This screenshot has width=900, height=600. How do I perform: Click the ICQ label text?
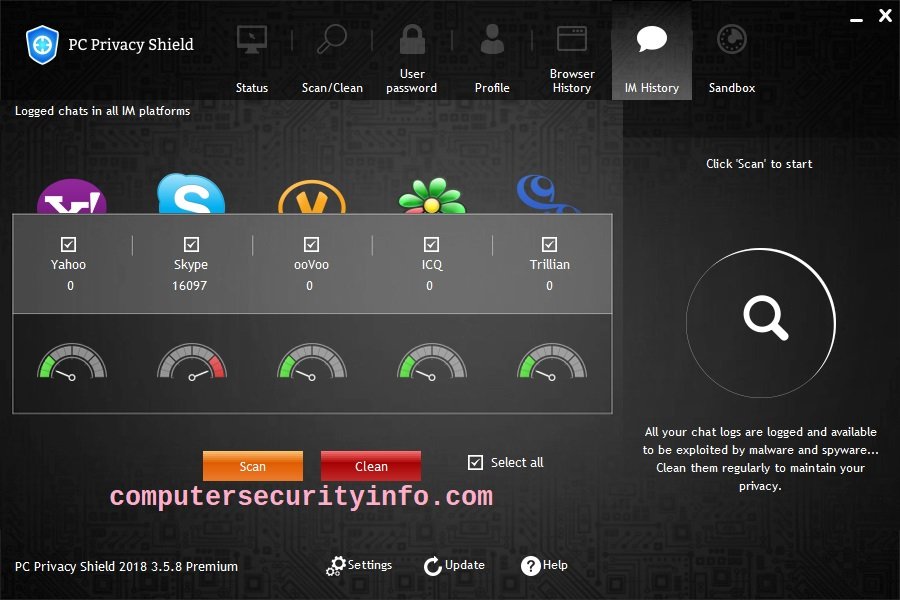click(x=432, y=265)
